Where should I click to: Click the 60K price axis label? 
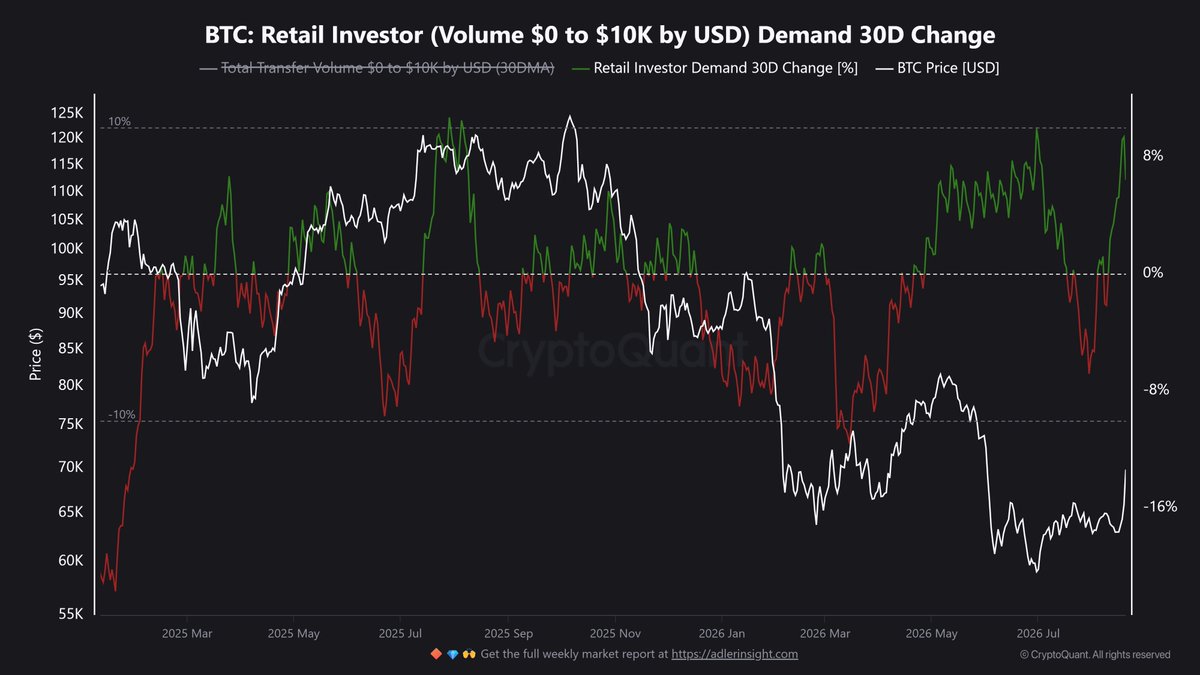[71, 560]
